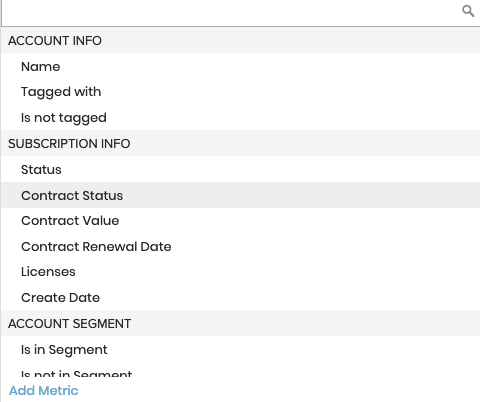Click the SUBSCRIPTION INFO group header
Image resolution: width=480 pixels, height=402 pixels.
(x=241, y=144)
